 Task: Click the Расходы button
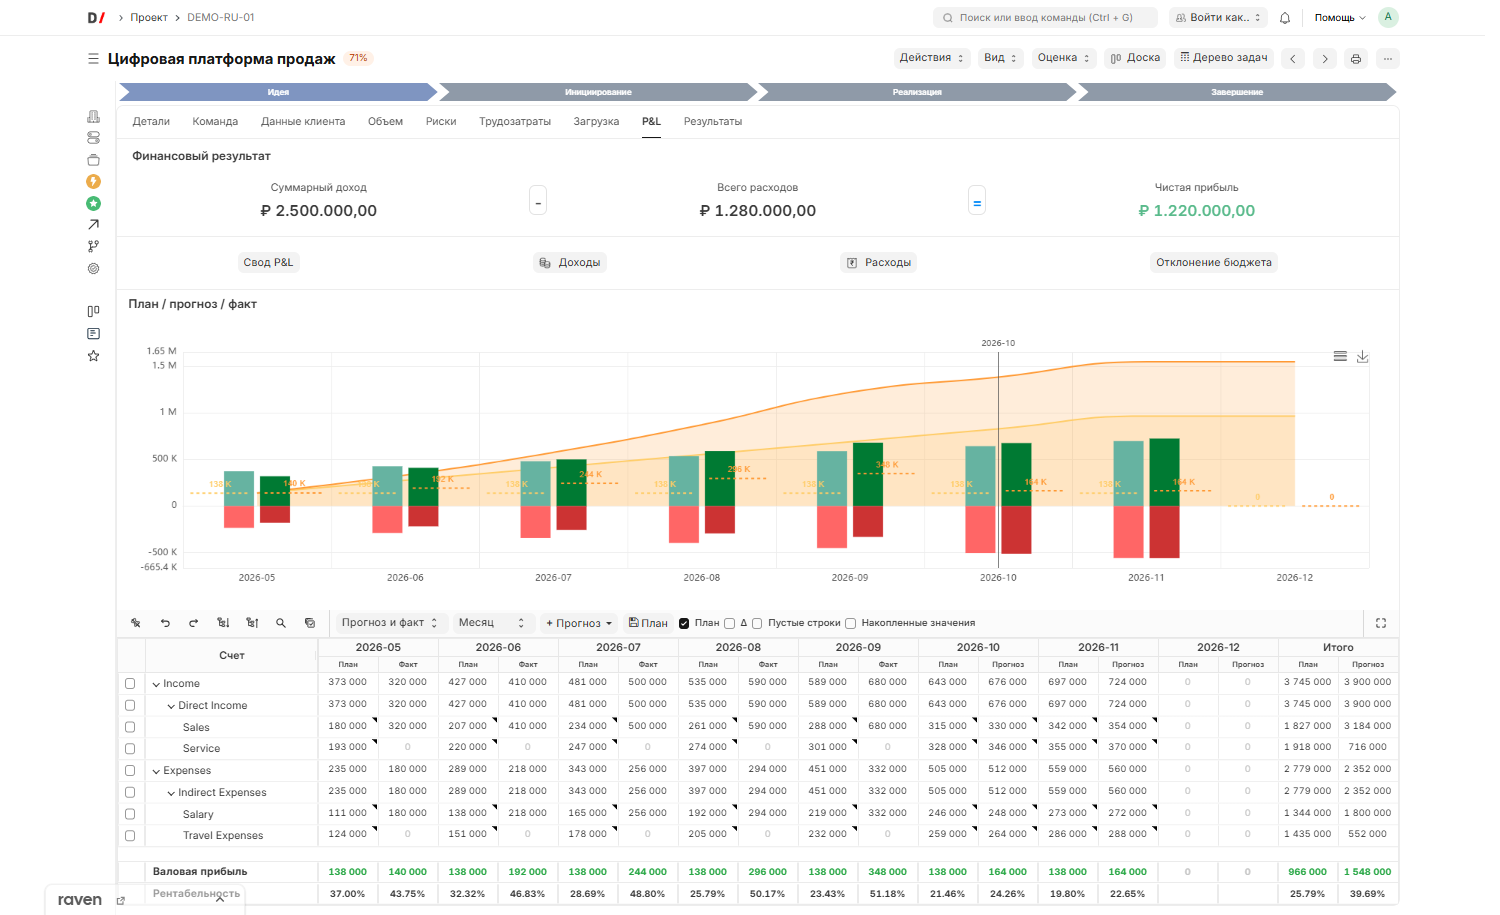tap(879, 263)
